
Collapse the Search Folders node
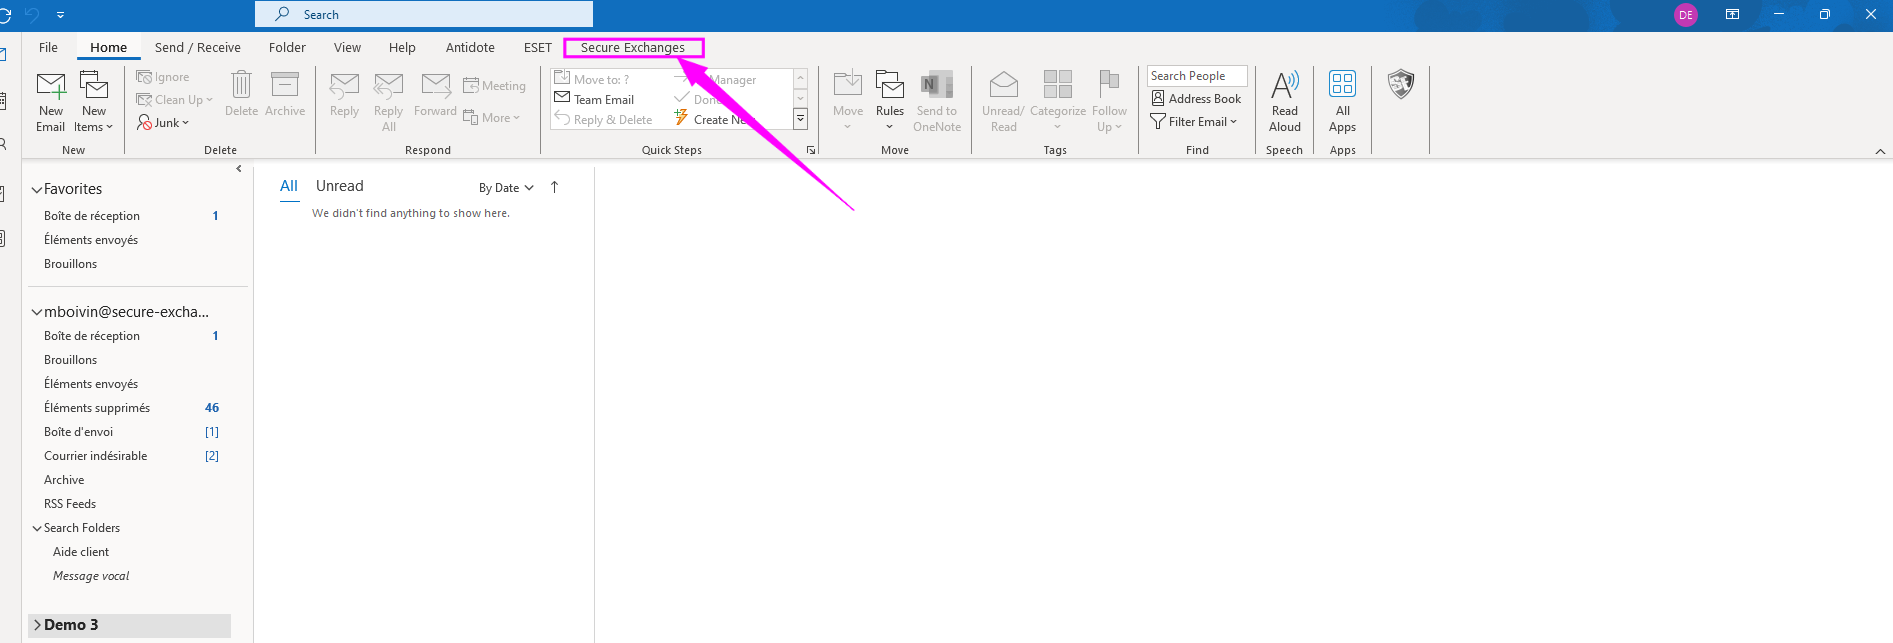(x=37, y=528)
